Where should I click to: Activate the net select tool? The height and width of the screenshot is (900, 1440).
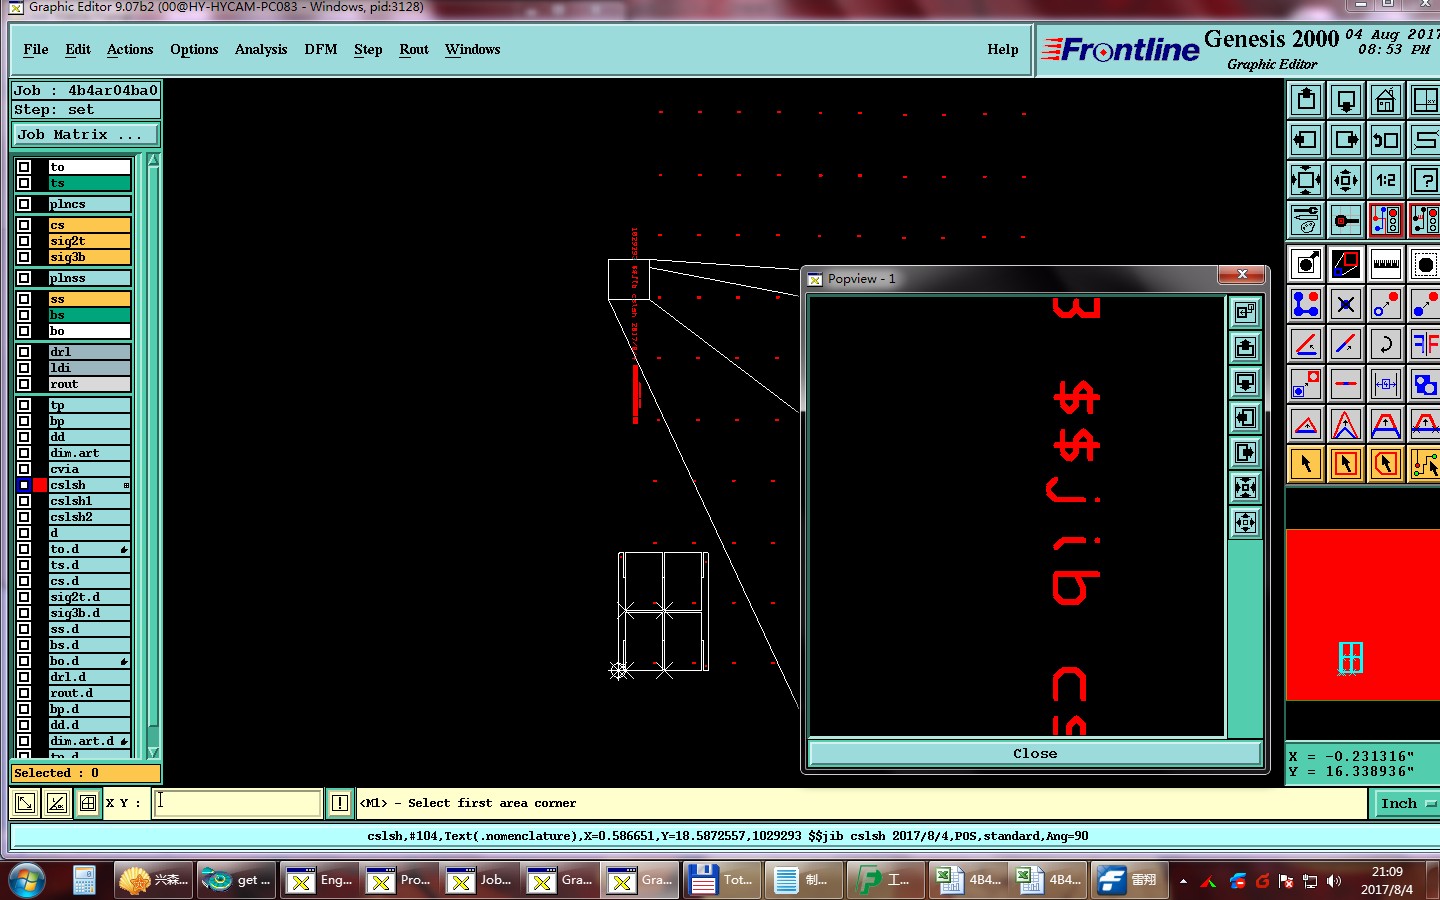point(1424,464)
